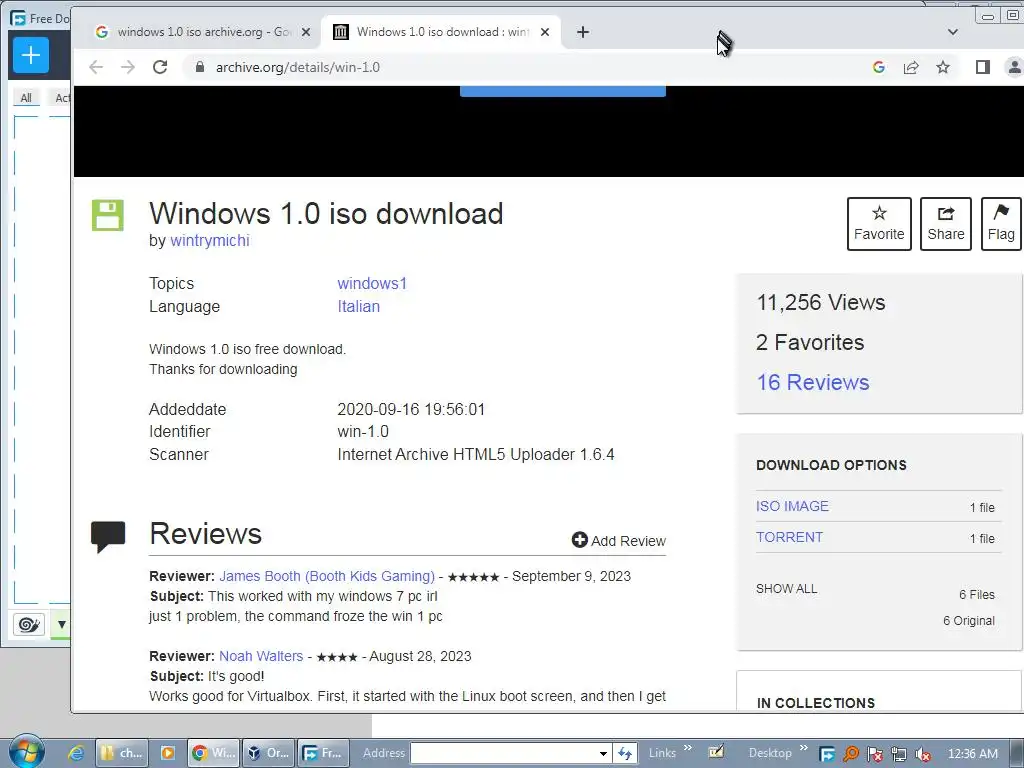Viewport: 1024px width, 768px height.
Task: Reload the archive.org page
Action: [x=160, y=67]
